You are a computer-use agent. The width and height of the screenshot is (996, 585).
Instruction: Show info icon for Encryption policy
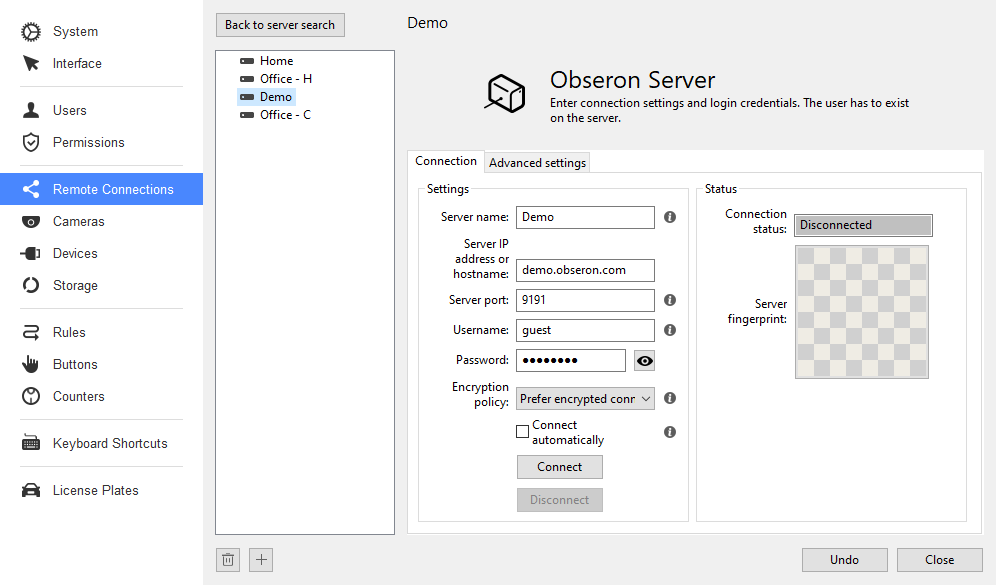pos(670,398)
